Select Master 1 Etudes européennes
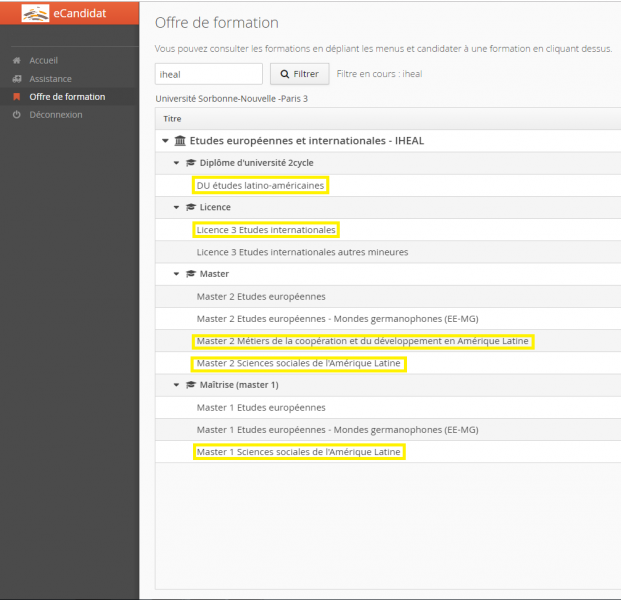Viewport: 621px width, 600px height. pos(261,408)
